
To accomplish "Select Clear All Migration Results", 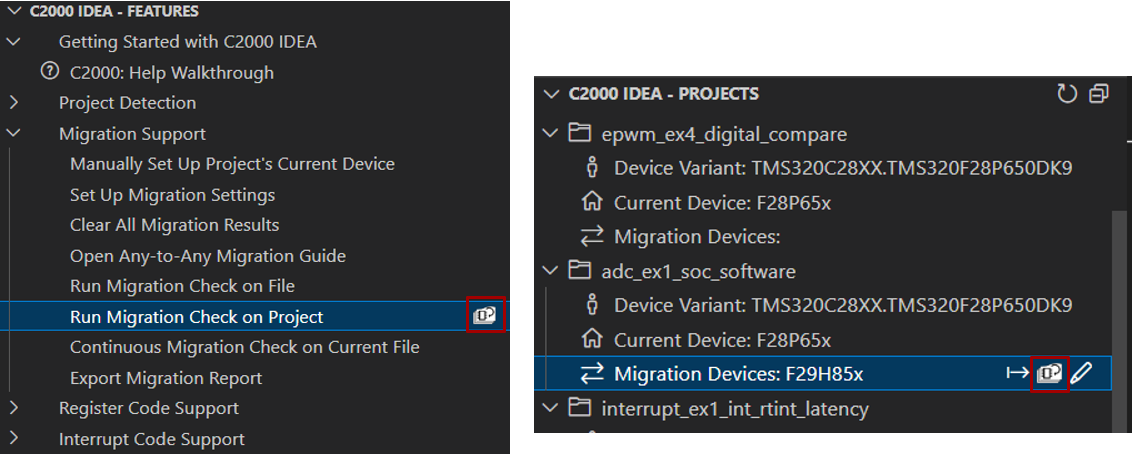I will pyautogui.click(x=174, y=225).
